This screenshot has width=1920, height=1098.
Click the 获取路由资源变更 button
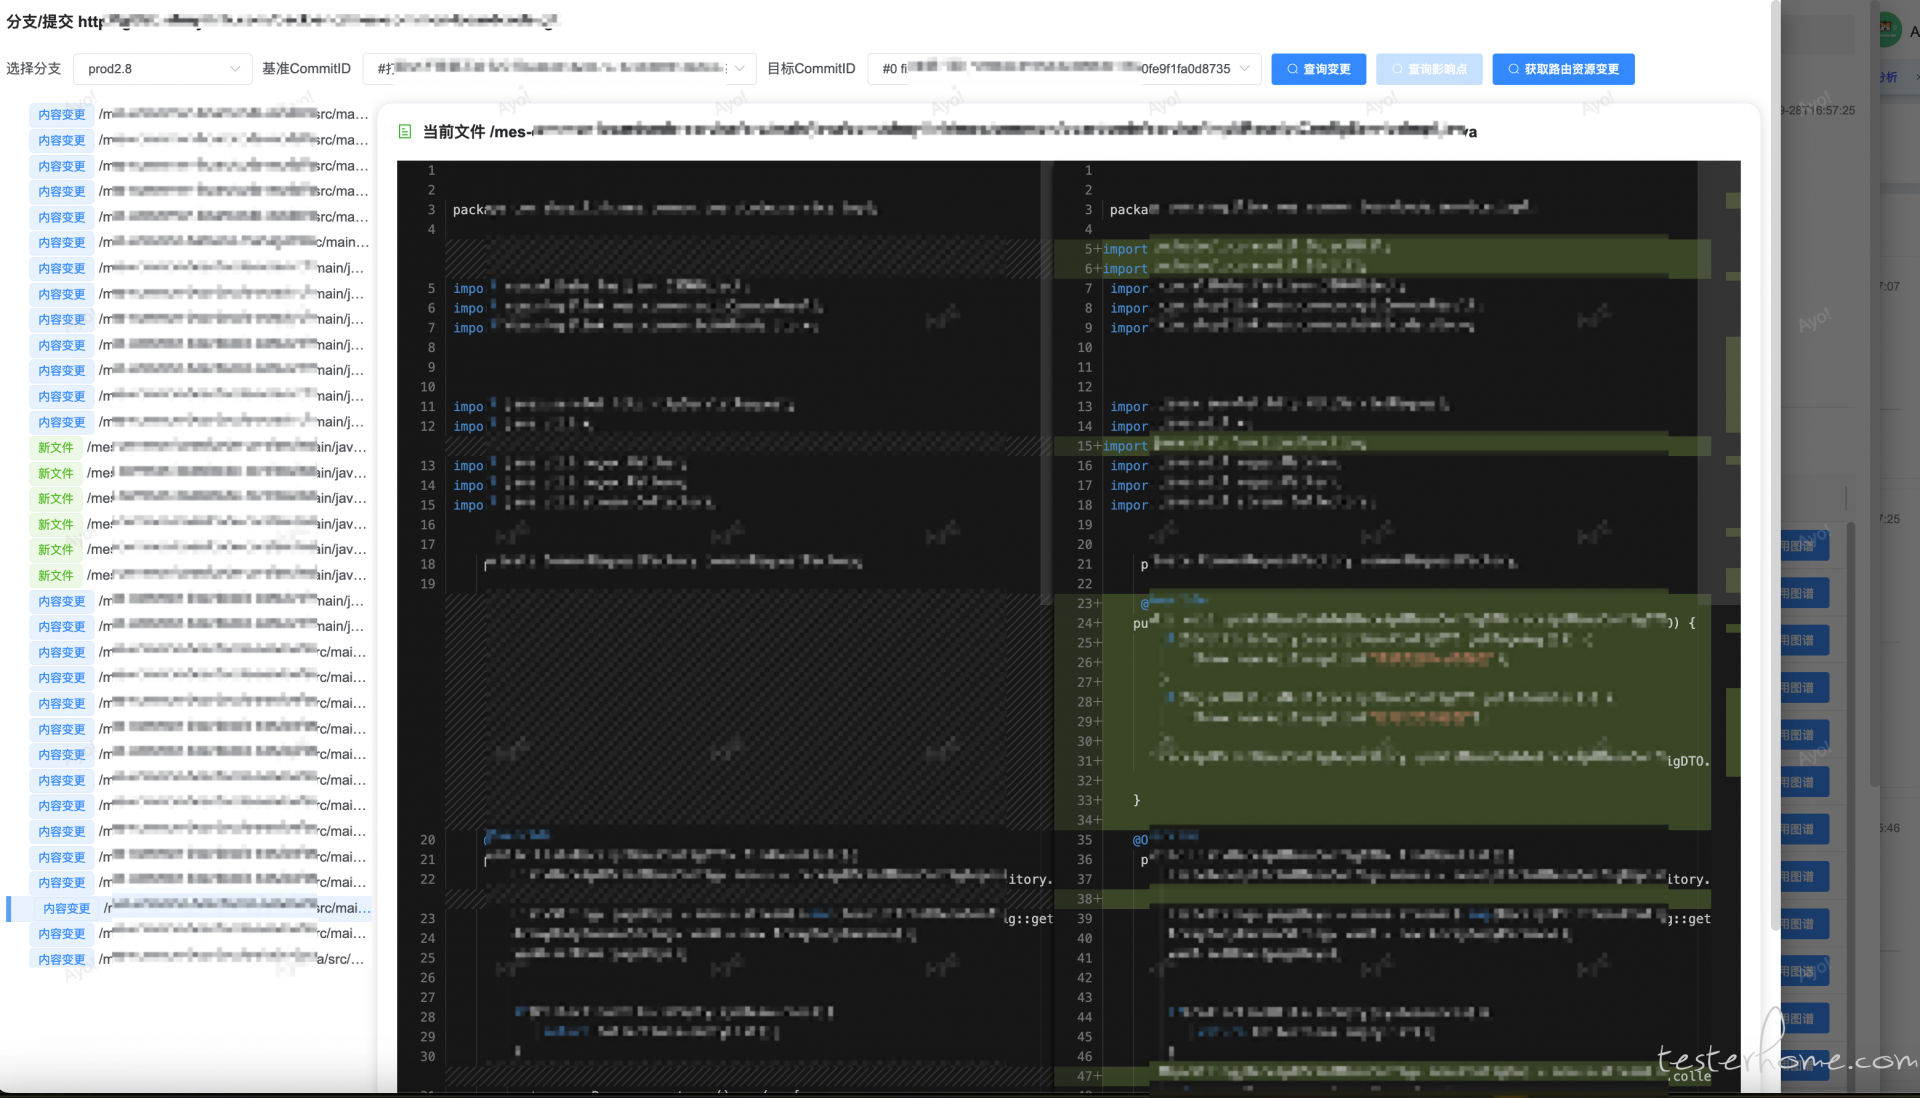tap(1563, 69)
